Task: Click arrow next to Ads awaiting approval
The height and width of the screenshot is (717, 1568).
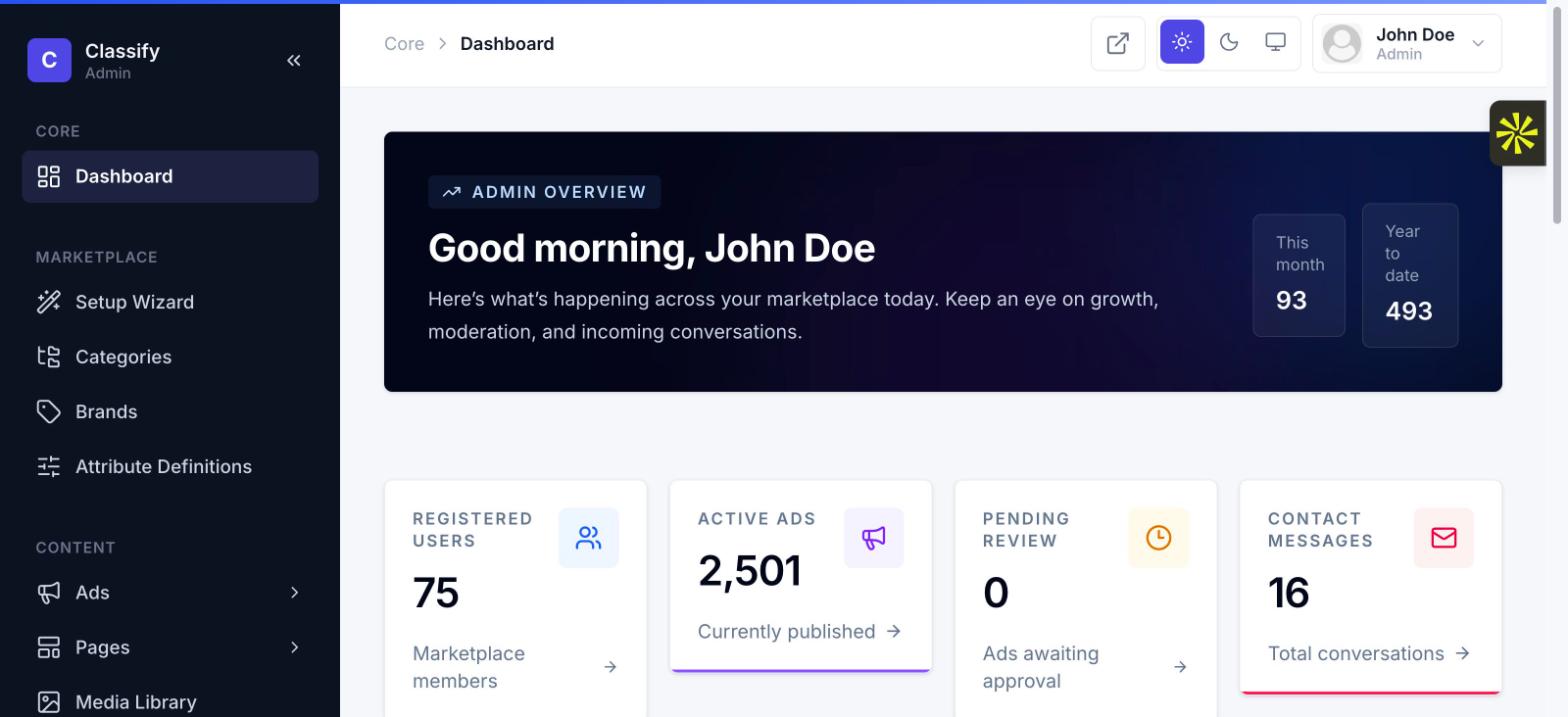Action: (x=1180, y=667)
